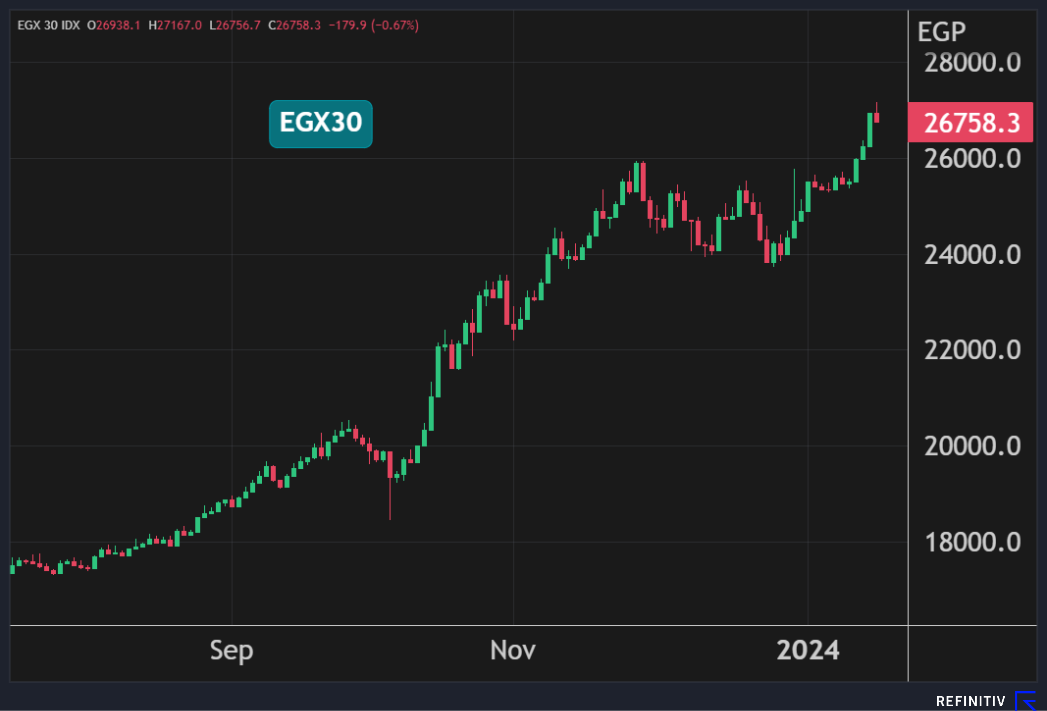Viewport: 1047px width, 711px height.
Task: Click the 26000.0 price axis label
Action: (971, 158)
